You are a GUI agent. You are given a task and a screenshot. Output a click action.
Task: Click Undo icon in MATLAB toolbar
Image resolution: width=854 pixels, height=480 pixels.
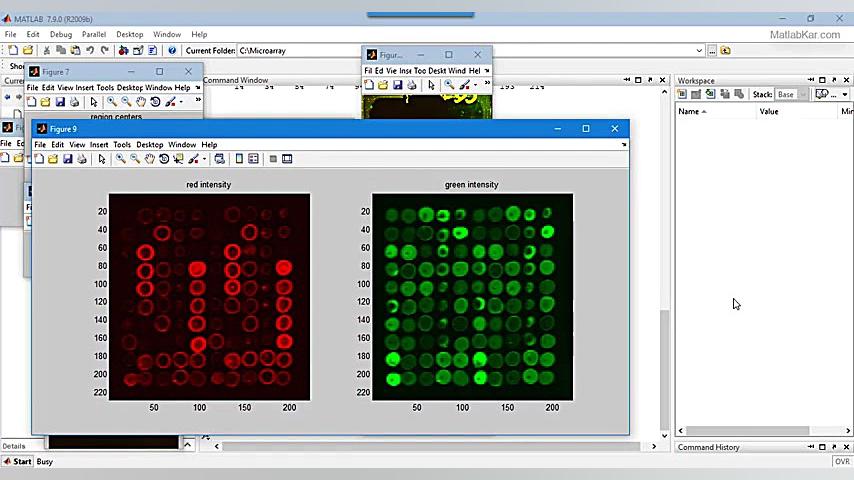(90, 50)
